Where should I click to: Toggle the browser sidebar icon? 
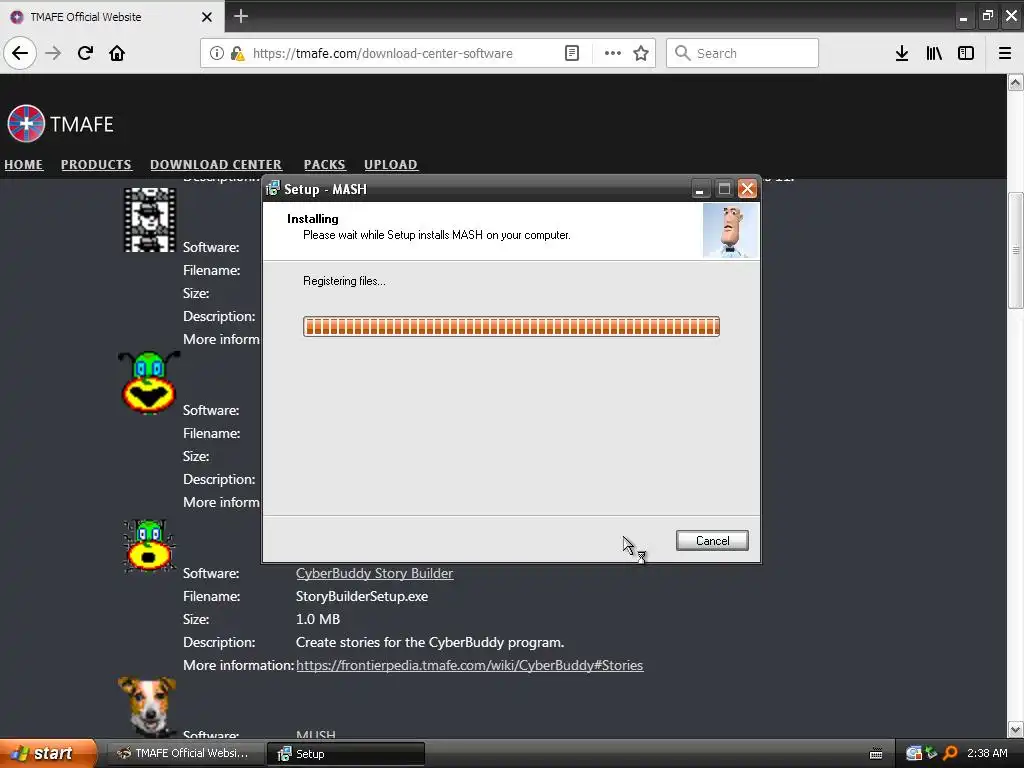pos(966,53)
